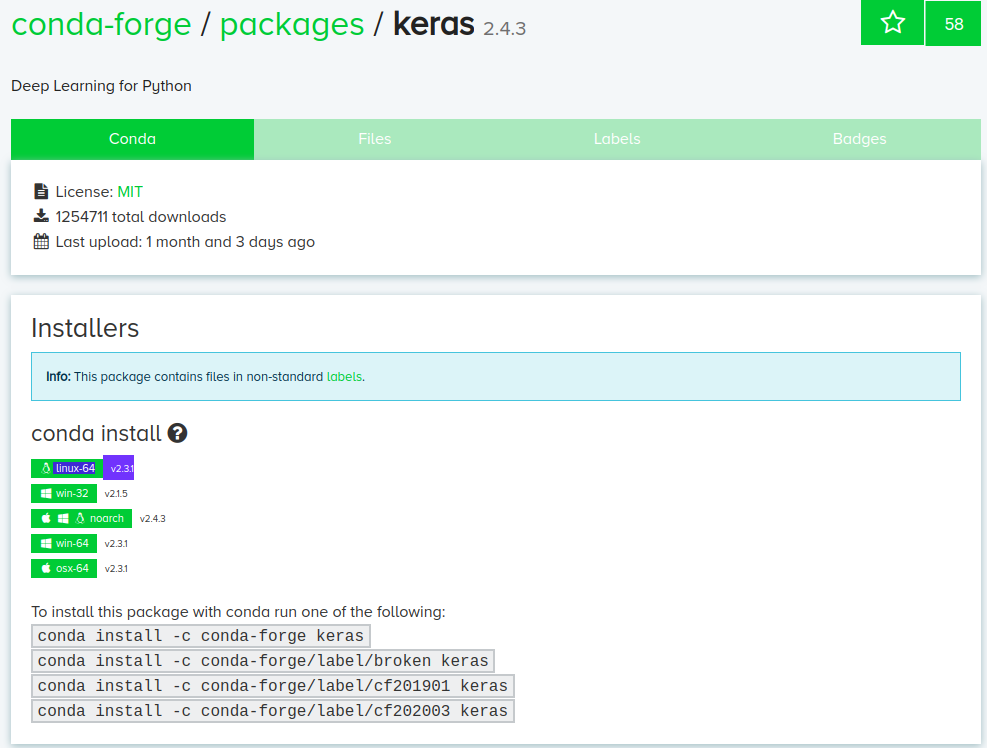Open the Labels tab

(x=618, y=139)
